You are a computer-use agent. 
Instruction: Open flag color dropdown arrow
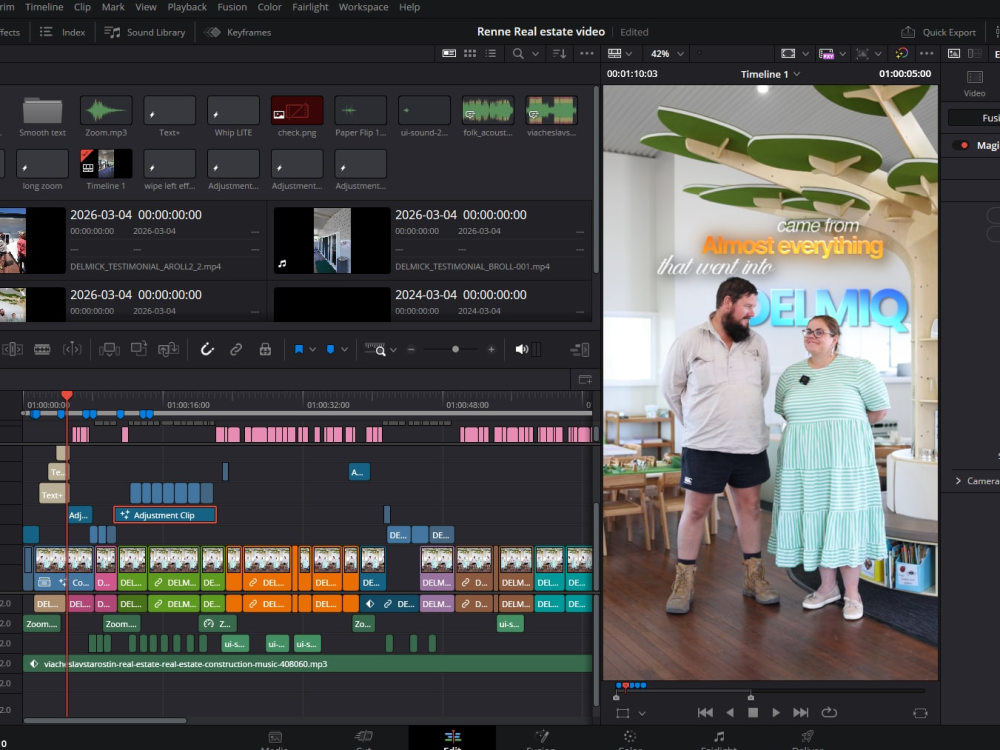click(312, 349)
